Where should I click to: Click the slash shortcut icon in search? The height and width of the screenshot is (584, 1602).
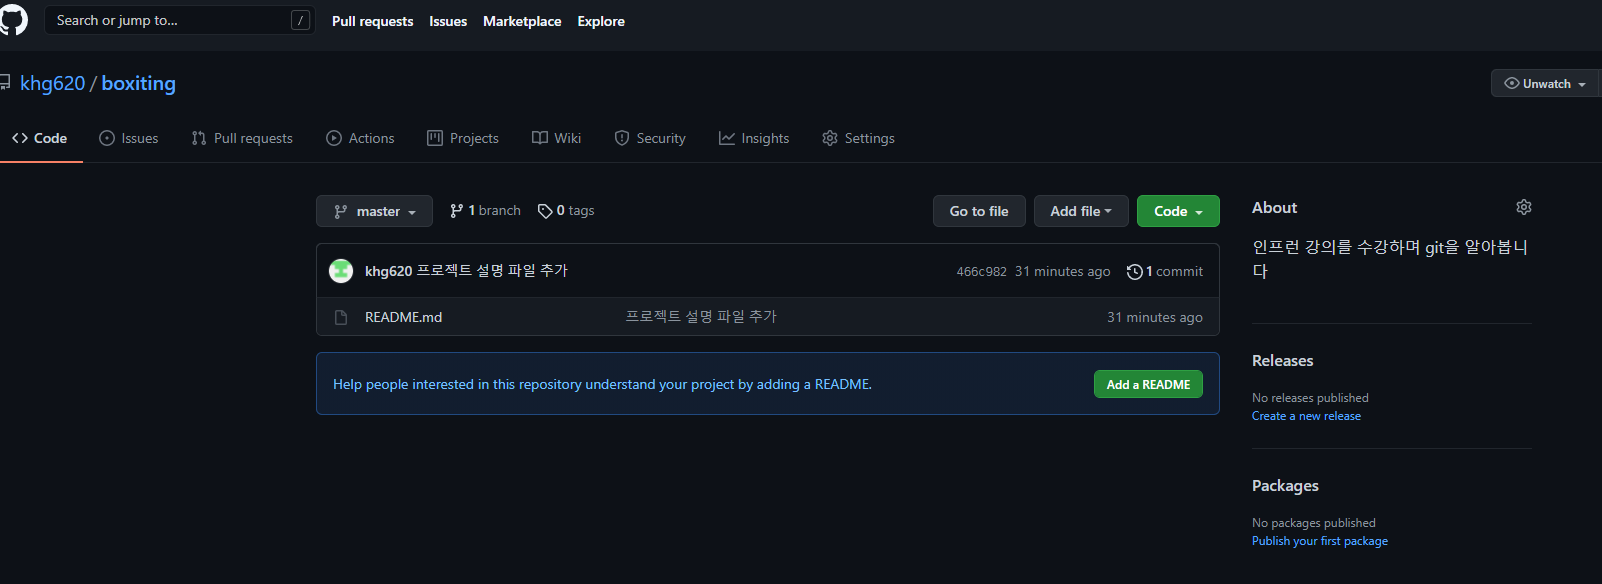pyautogui.click(x=300, y=20)
